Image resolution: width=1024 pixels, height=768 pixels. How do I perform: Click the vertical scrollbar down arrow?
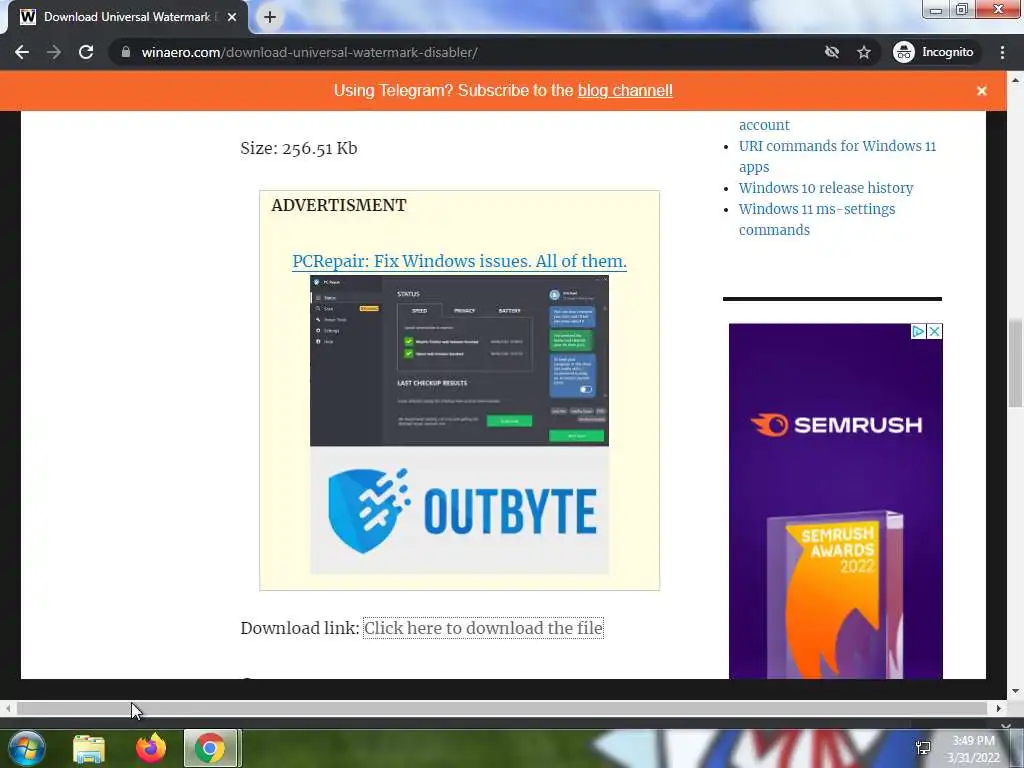(x=1016, y=692)
